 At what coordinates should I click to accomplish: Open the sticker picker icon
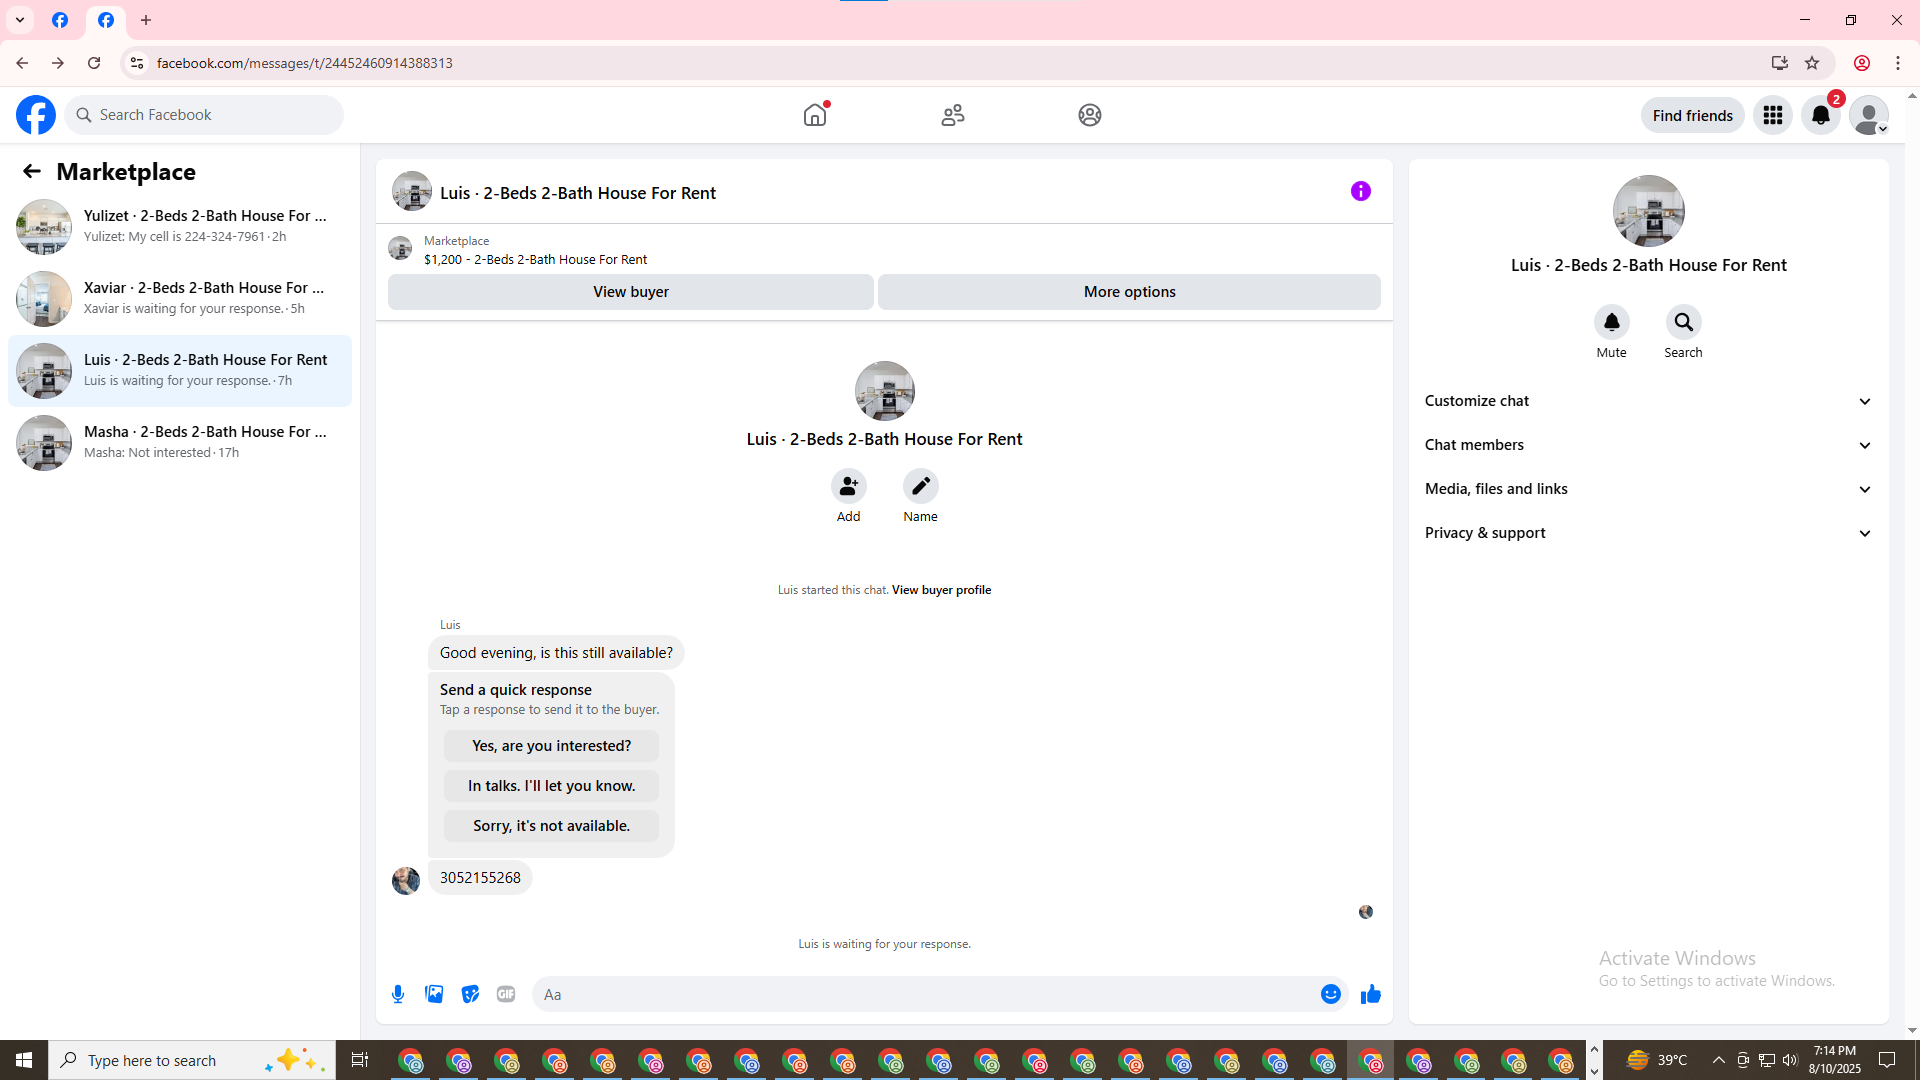pyautogui.click(x=470, y=994)
